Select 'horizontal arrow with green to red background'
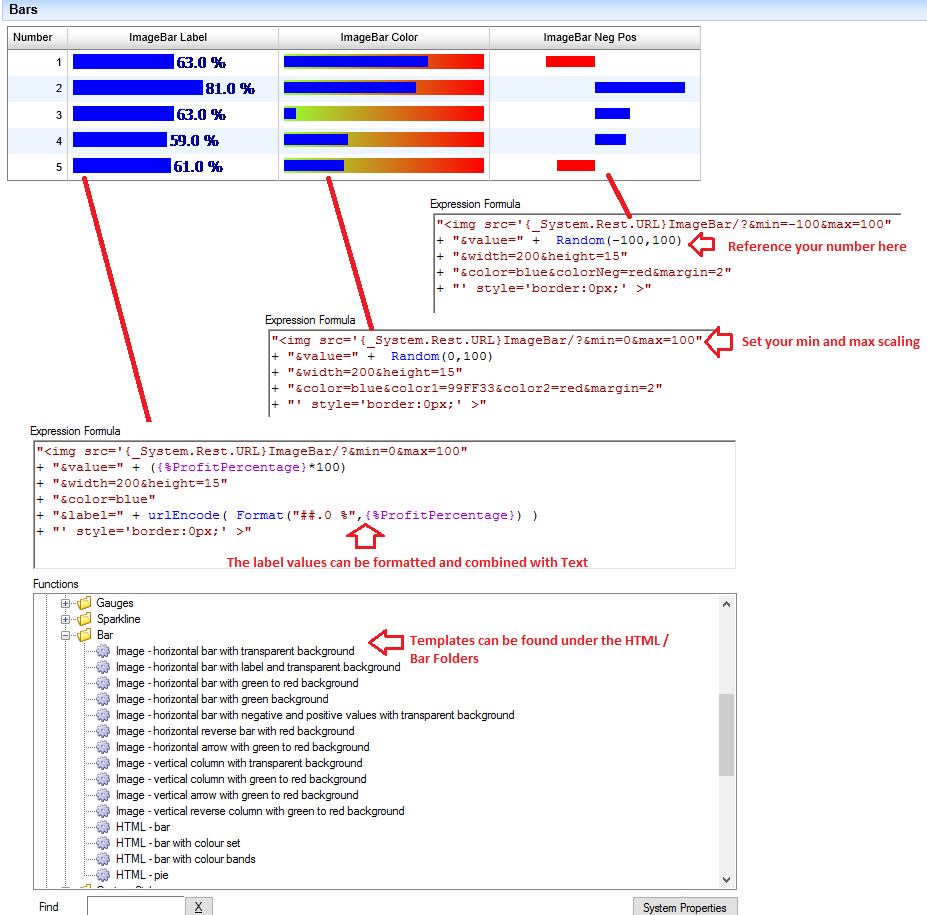 click(x=242, y=747)
